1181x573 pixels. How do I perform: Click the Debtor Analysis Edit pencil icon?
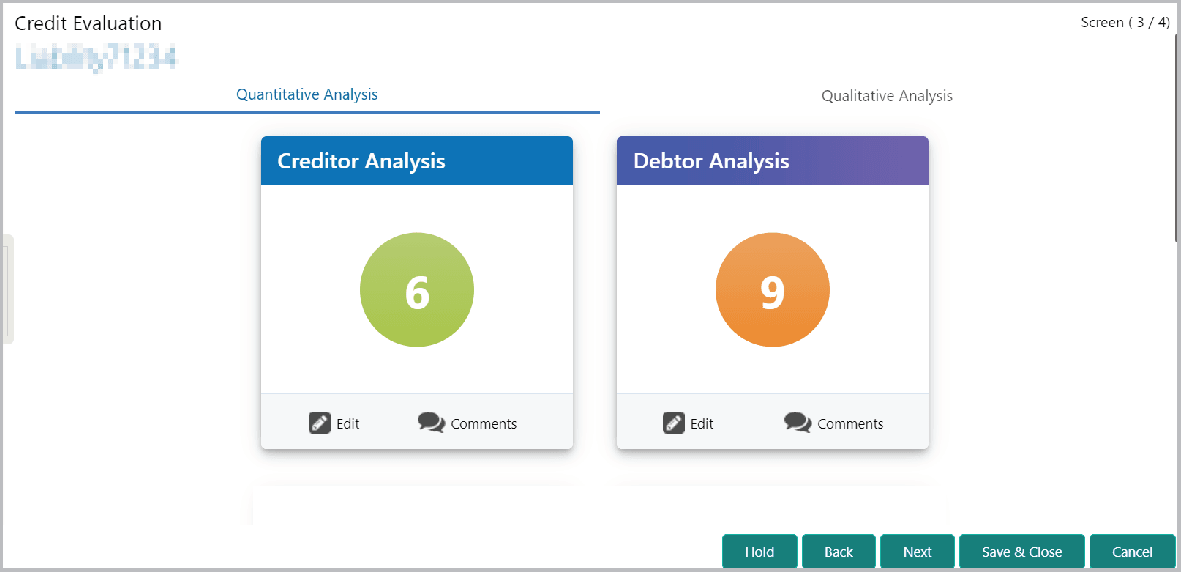click(674, 423)
